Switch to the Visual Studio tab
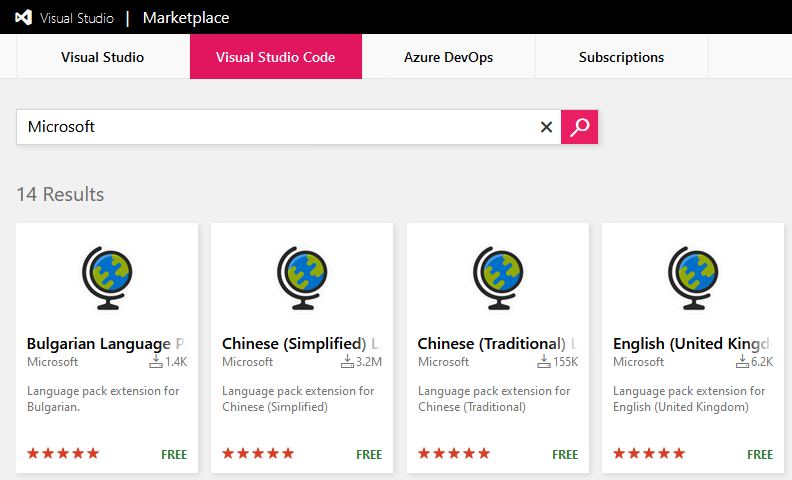 103,57
